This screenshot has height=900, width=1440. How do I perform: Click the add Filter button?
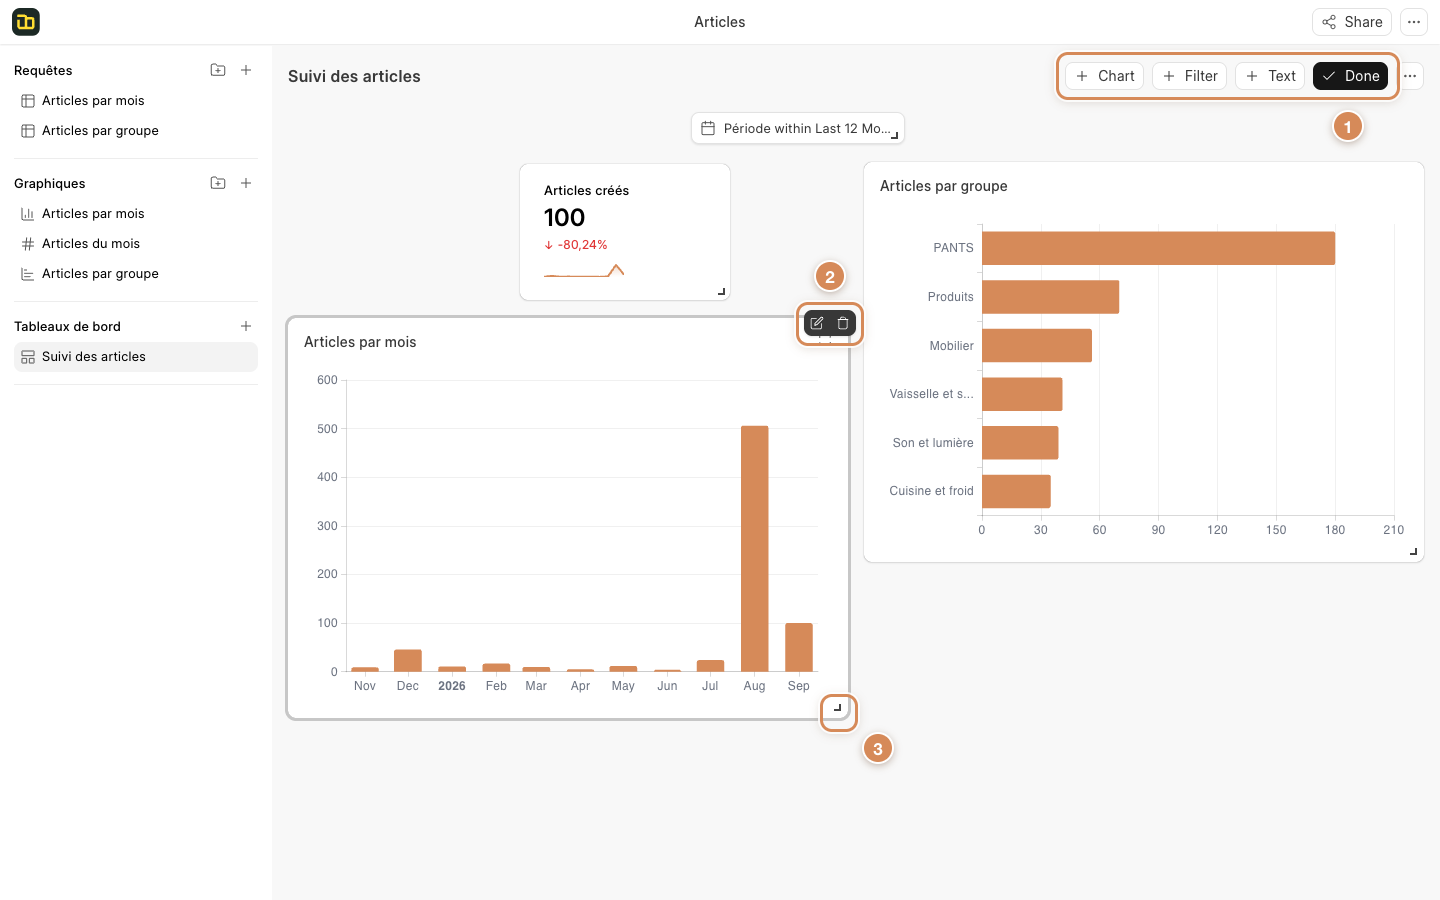1189,76
